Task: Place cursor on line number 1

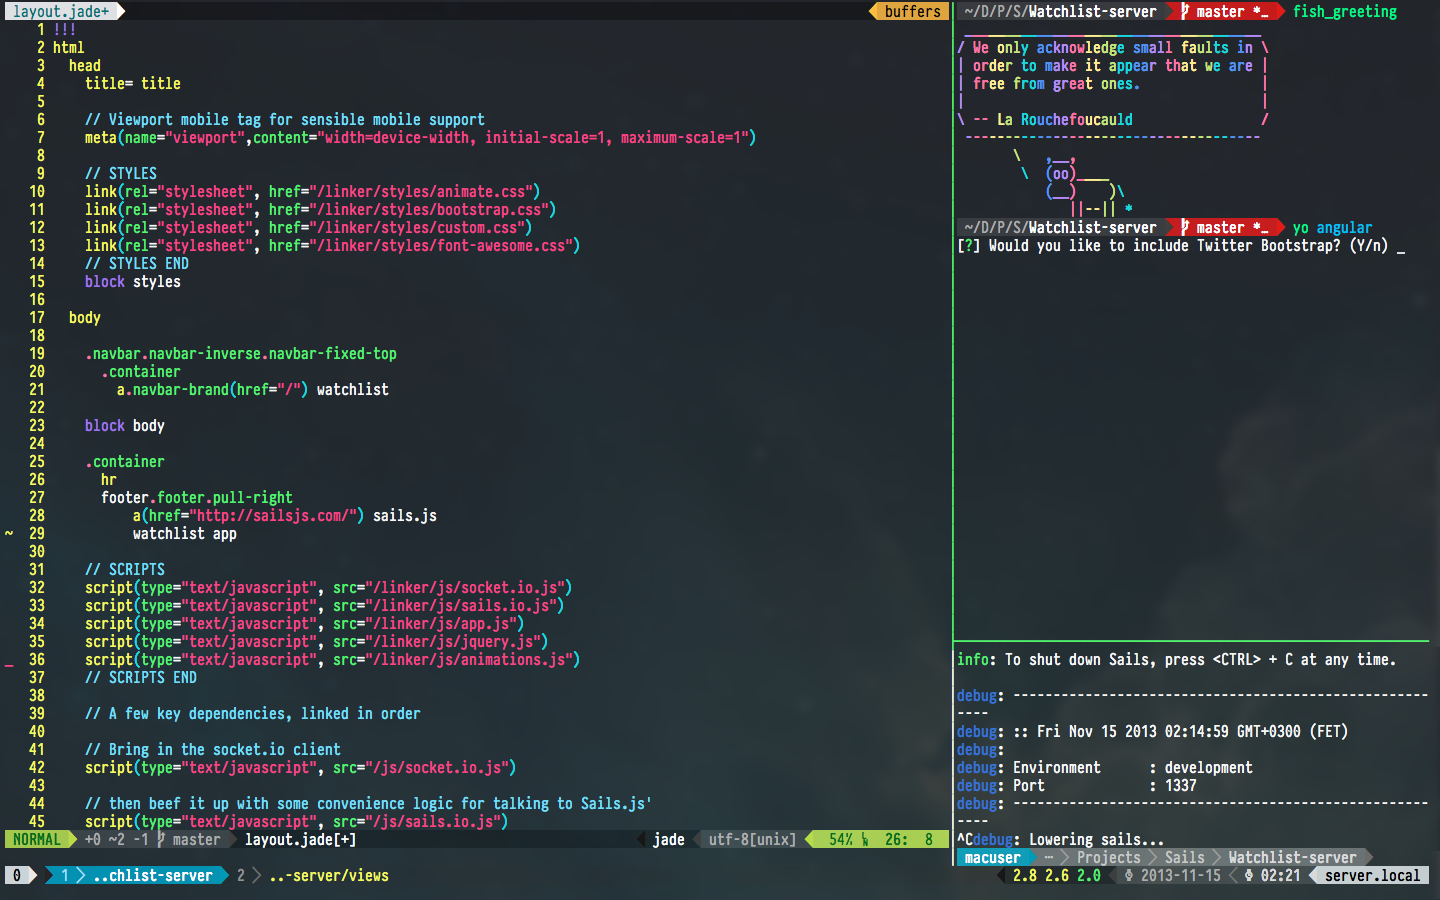Action: pyautogui.click(x=41, y=29)
